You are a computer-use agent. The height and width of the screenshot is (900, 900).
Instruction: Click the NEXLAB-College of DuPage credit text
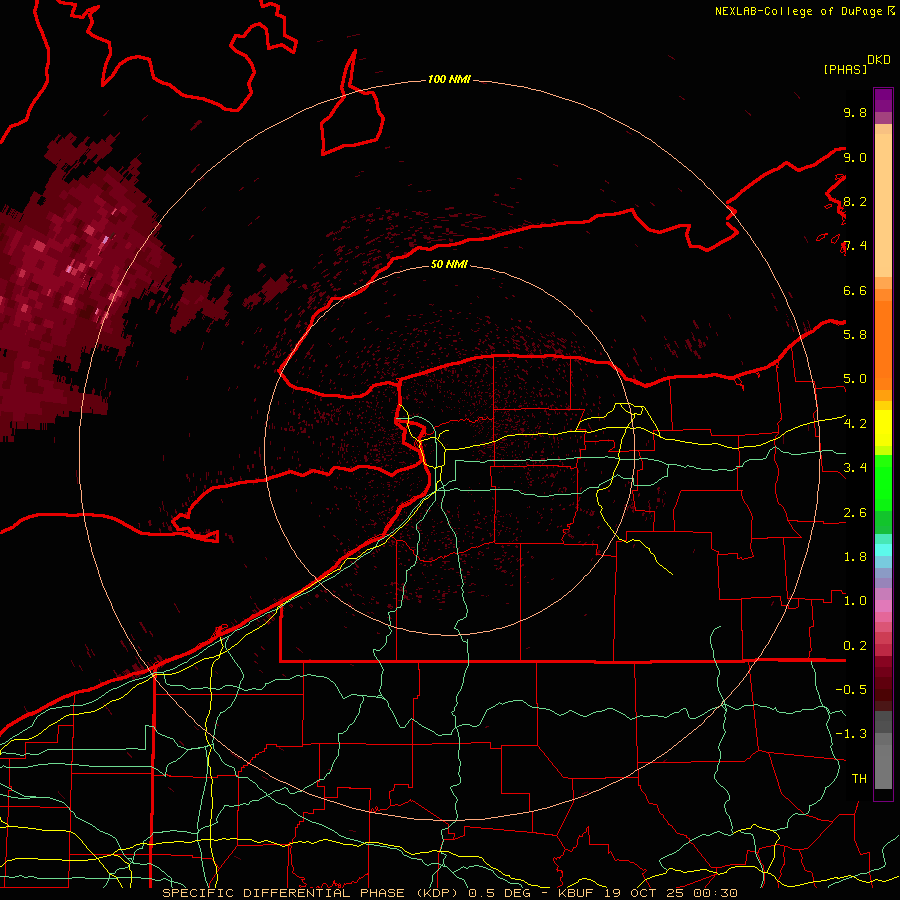(800, 11)
